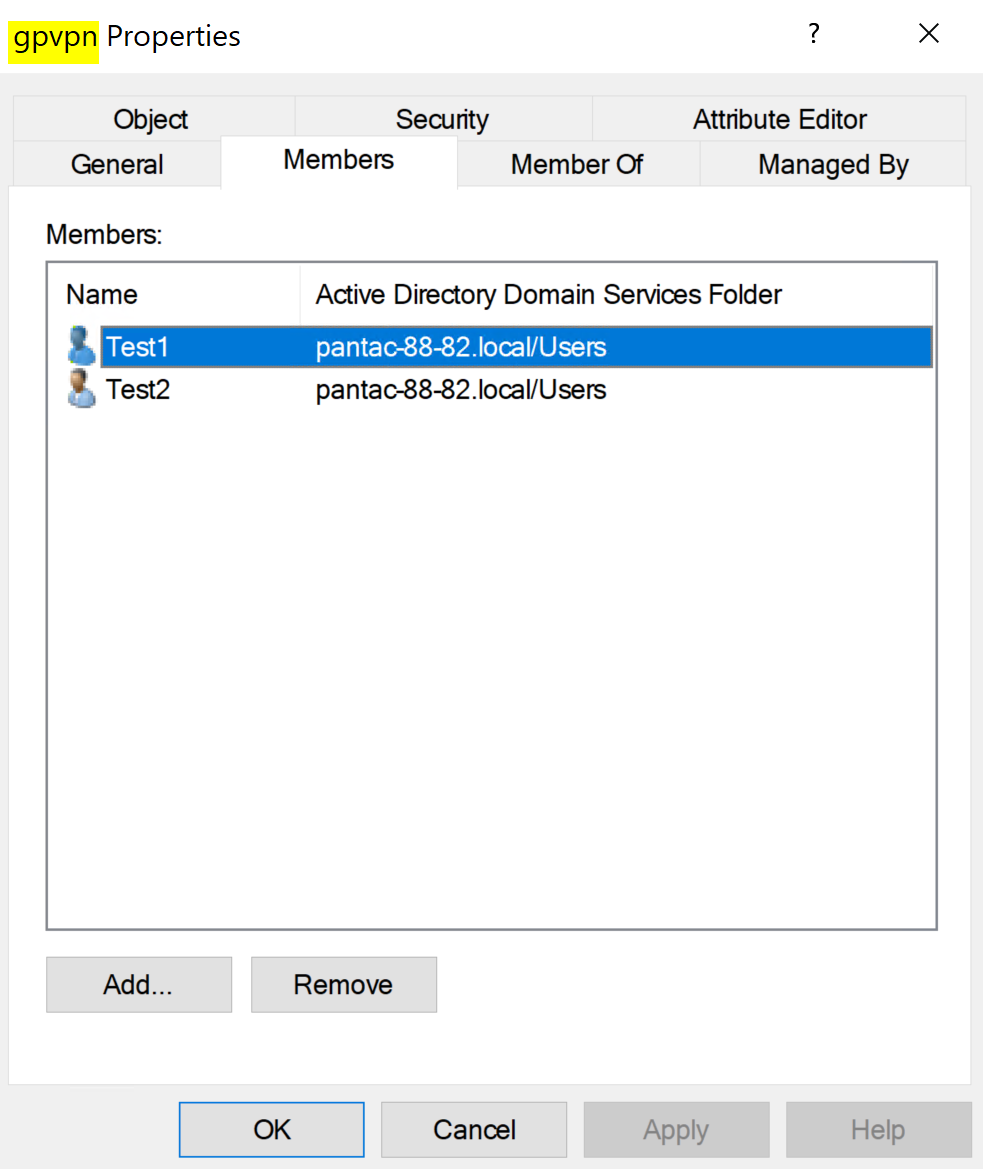Image resolution: width=983 pixels, height=1169 pixels.
Task: Click the Test1 user icon
Action: point(81,346)
